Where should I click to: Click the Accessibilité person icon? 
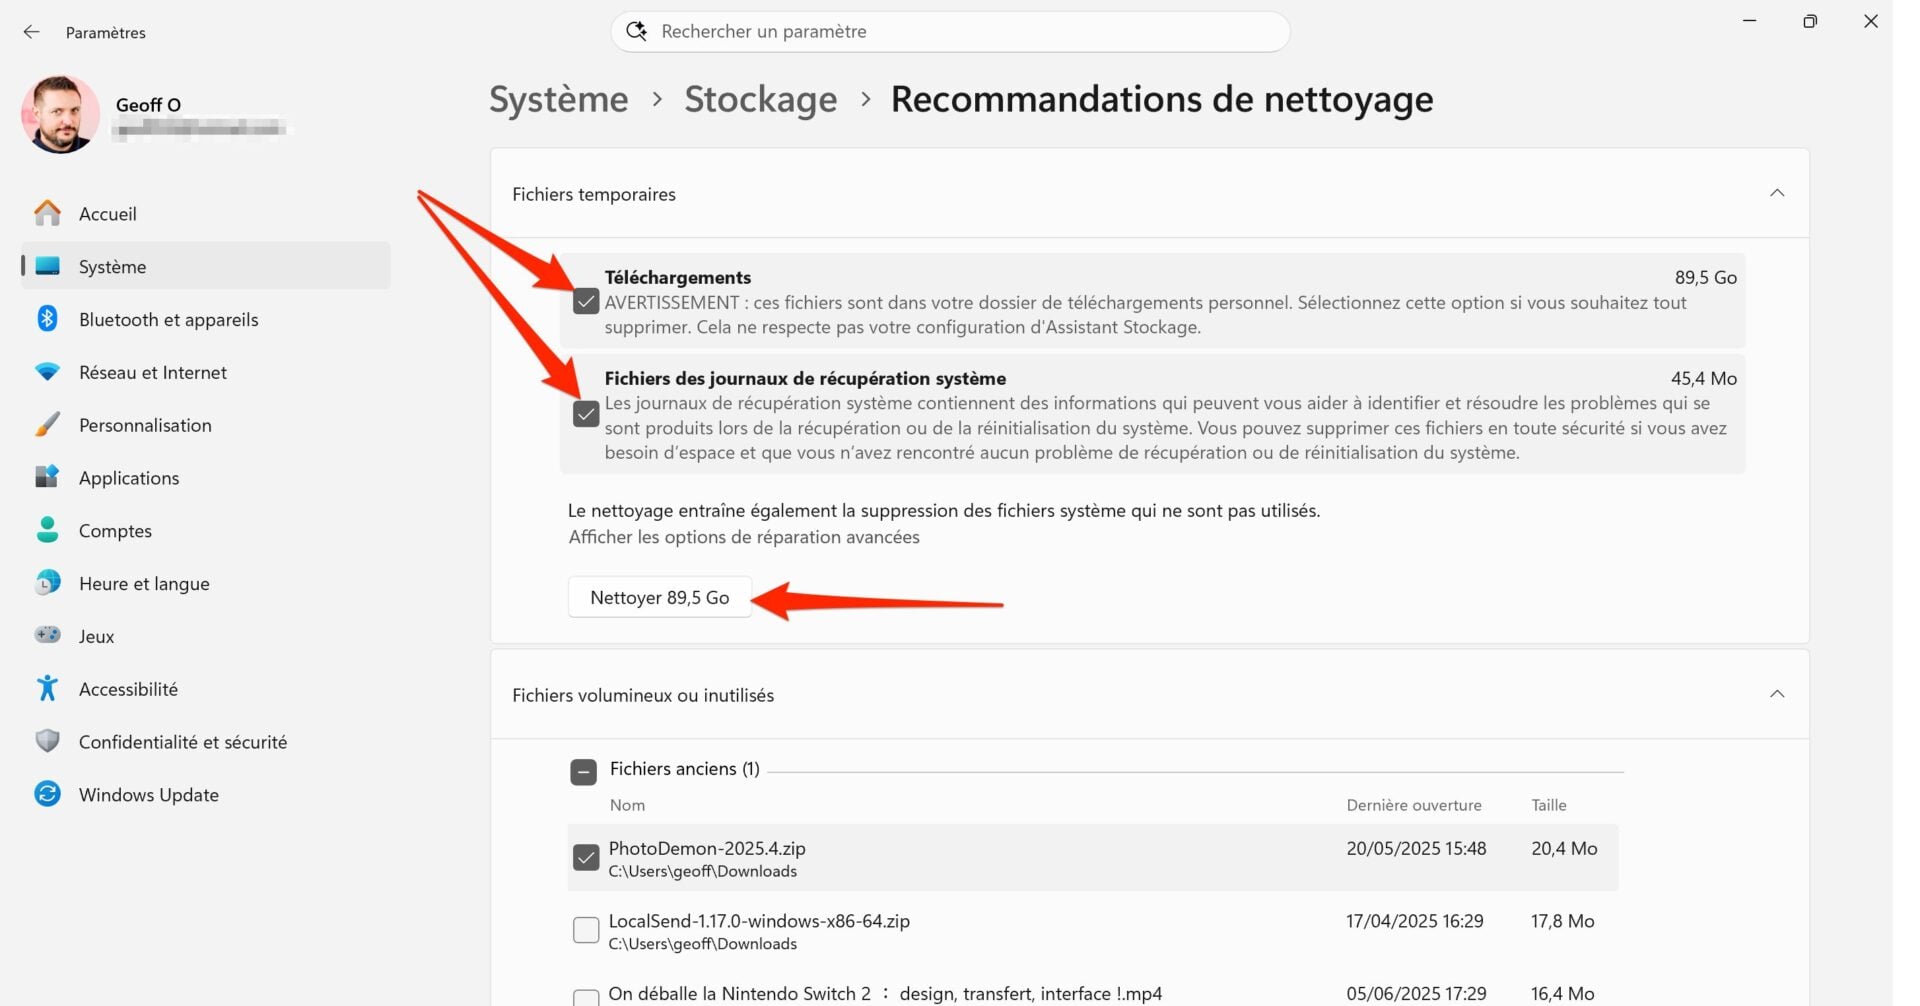click(47, 688)
